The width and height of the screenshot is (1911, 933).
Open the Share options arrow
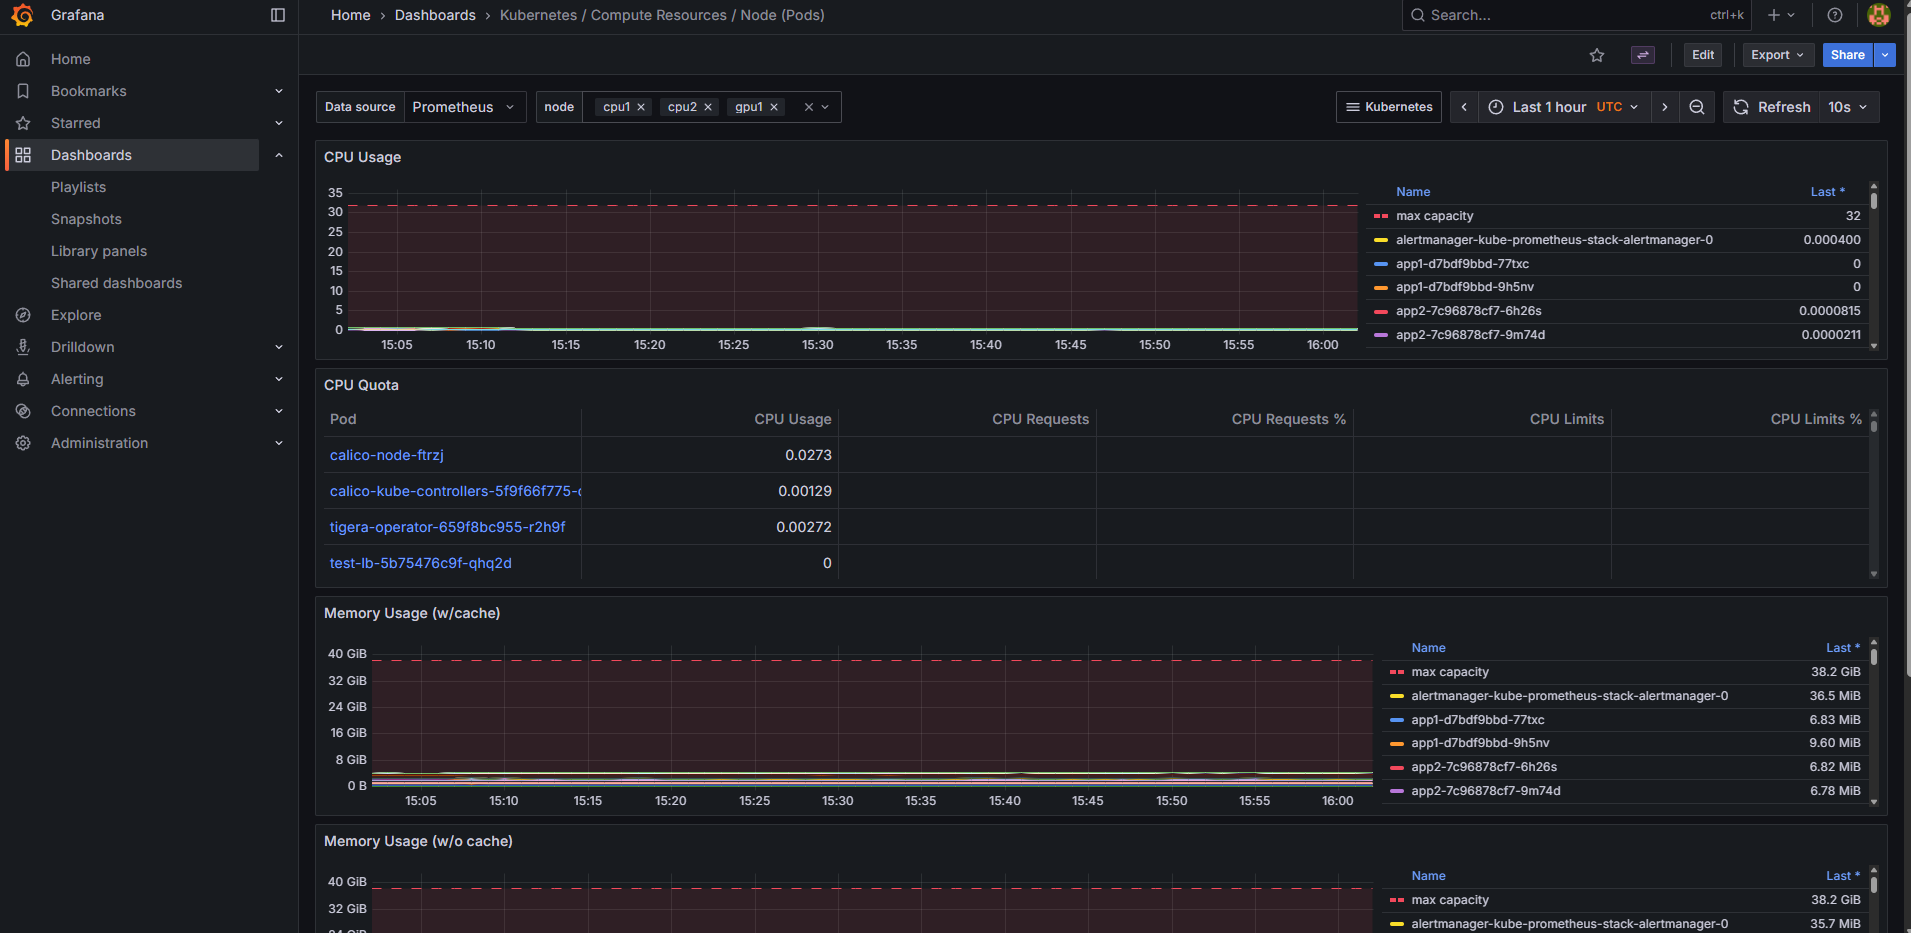tap(1885, 55)
